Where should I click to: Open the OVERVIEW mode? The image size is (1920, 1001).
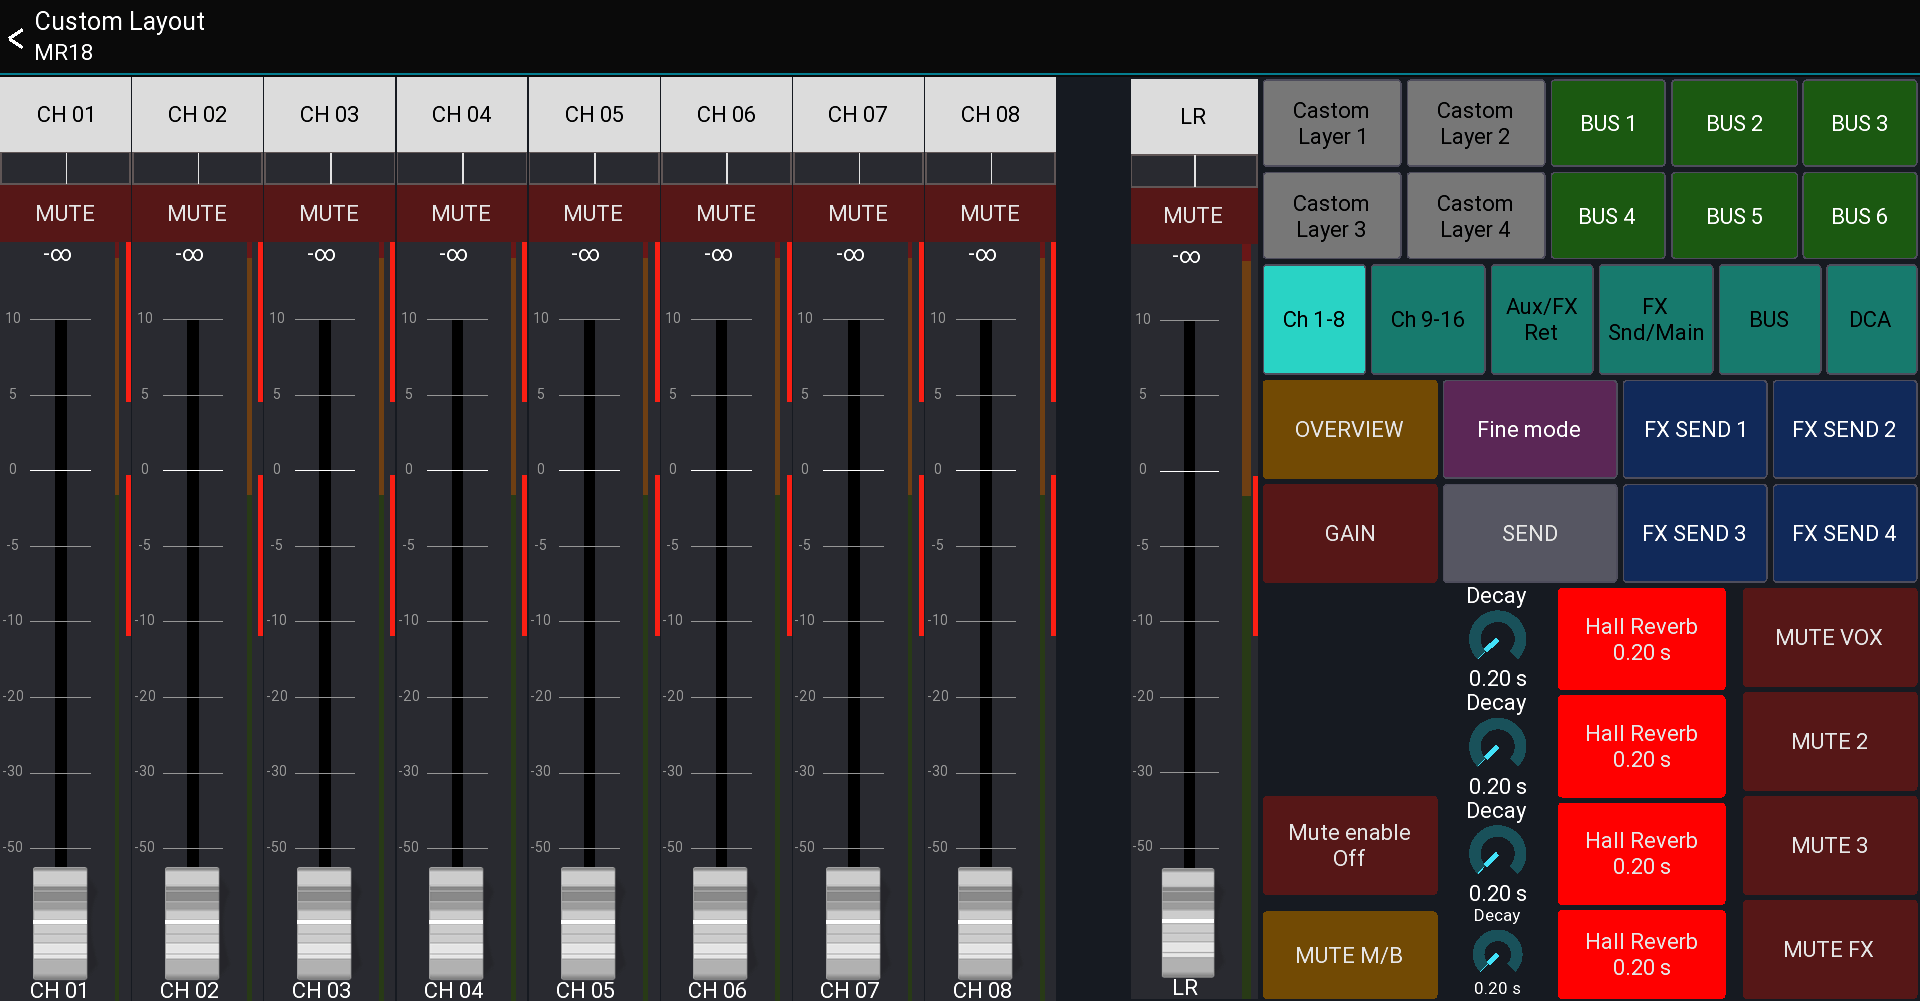tap(1349, 429)
